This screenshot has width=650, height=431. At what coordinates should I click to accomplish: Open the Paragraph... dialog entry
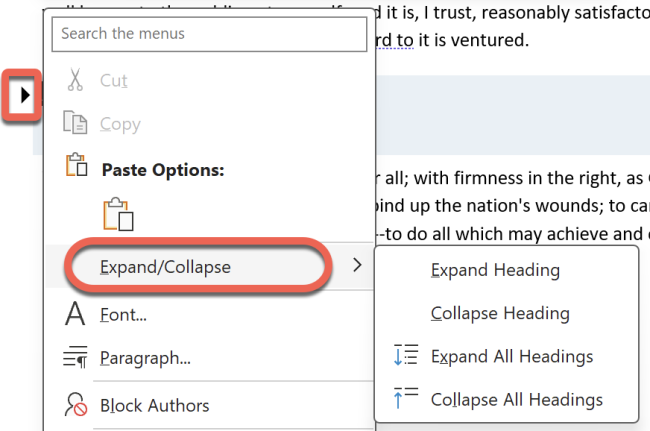click(145, 358)
